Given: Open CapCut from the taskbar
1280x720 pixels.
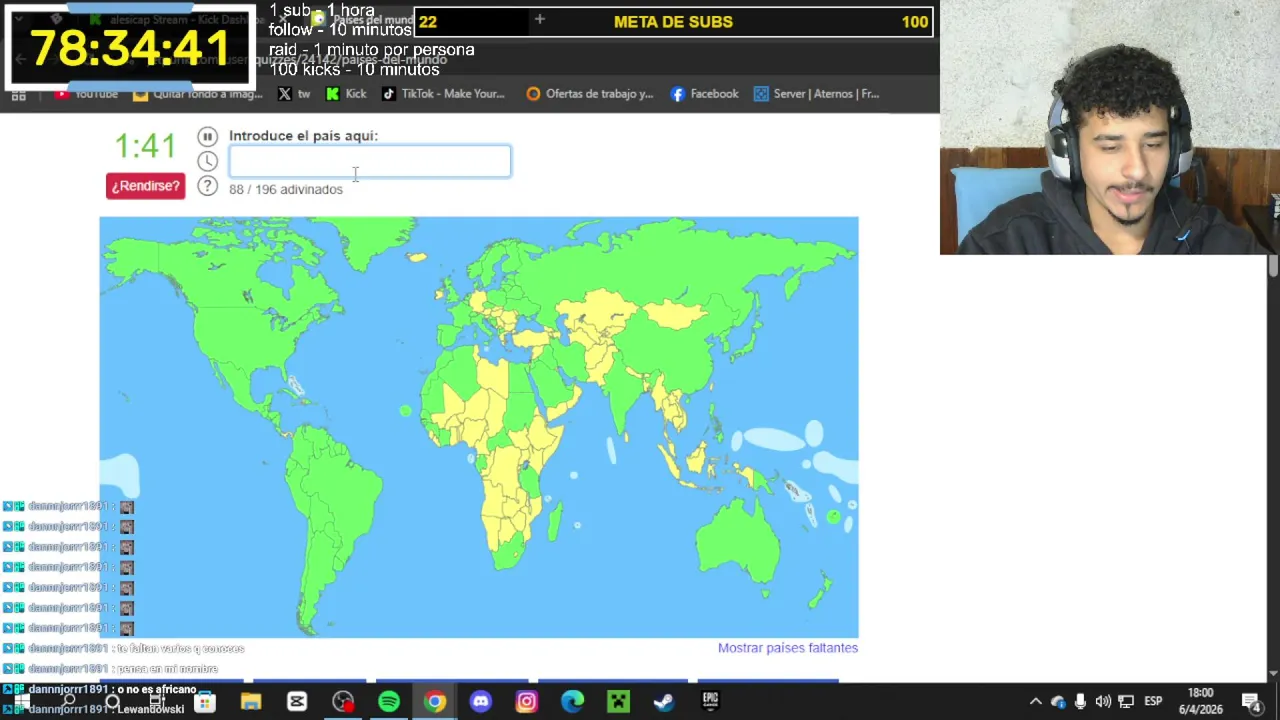Looking at the screenshot, I should click(x=297, y=702).
